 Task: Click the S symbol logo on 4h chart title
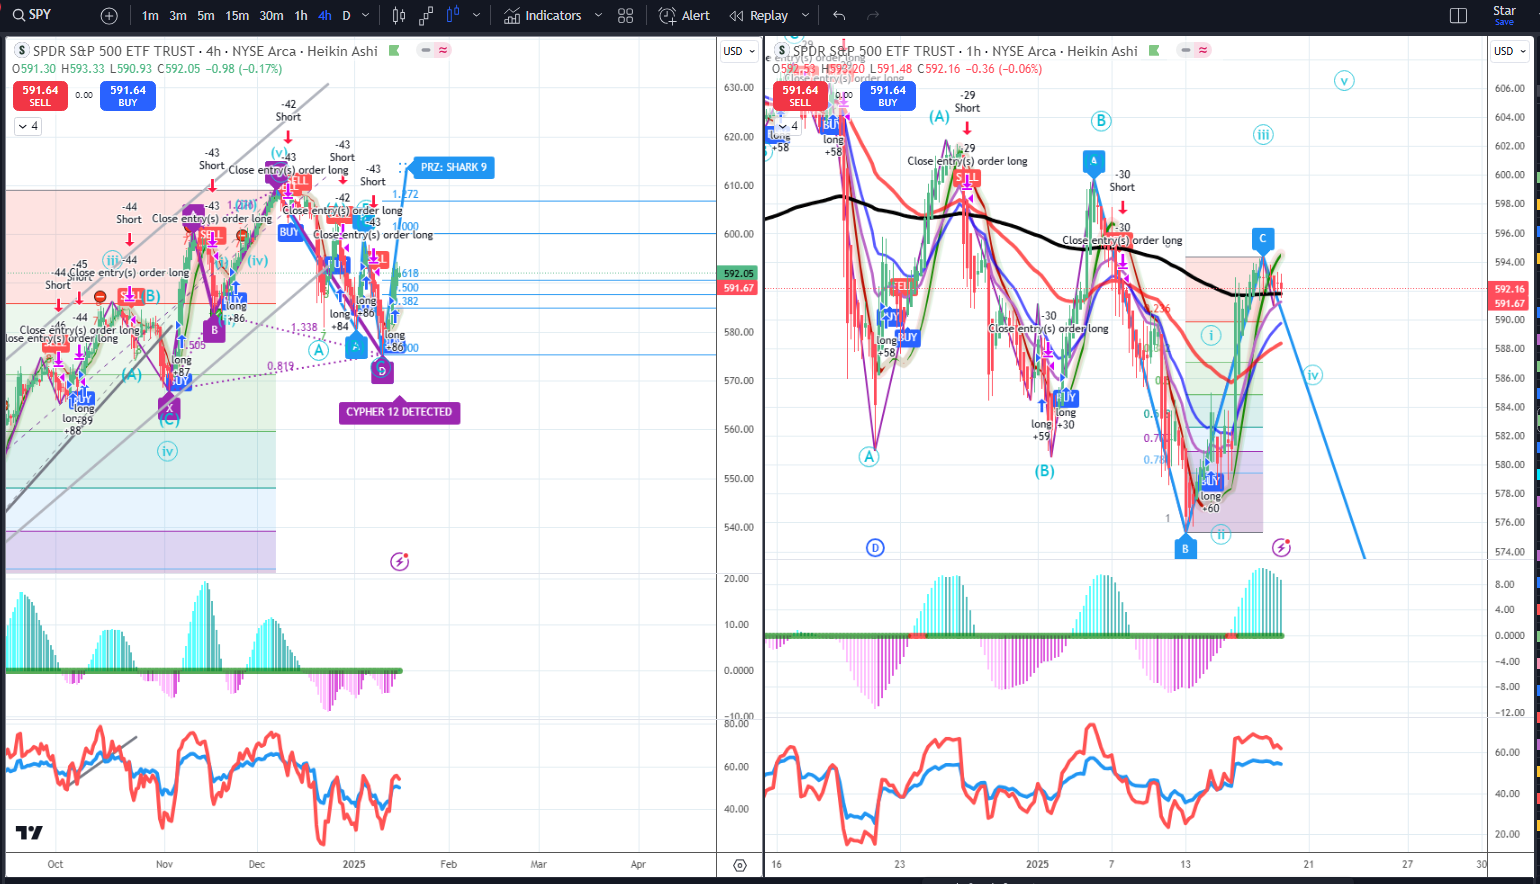pos(21,50)
